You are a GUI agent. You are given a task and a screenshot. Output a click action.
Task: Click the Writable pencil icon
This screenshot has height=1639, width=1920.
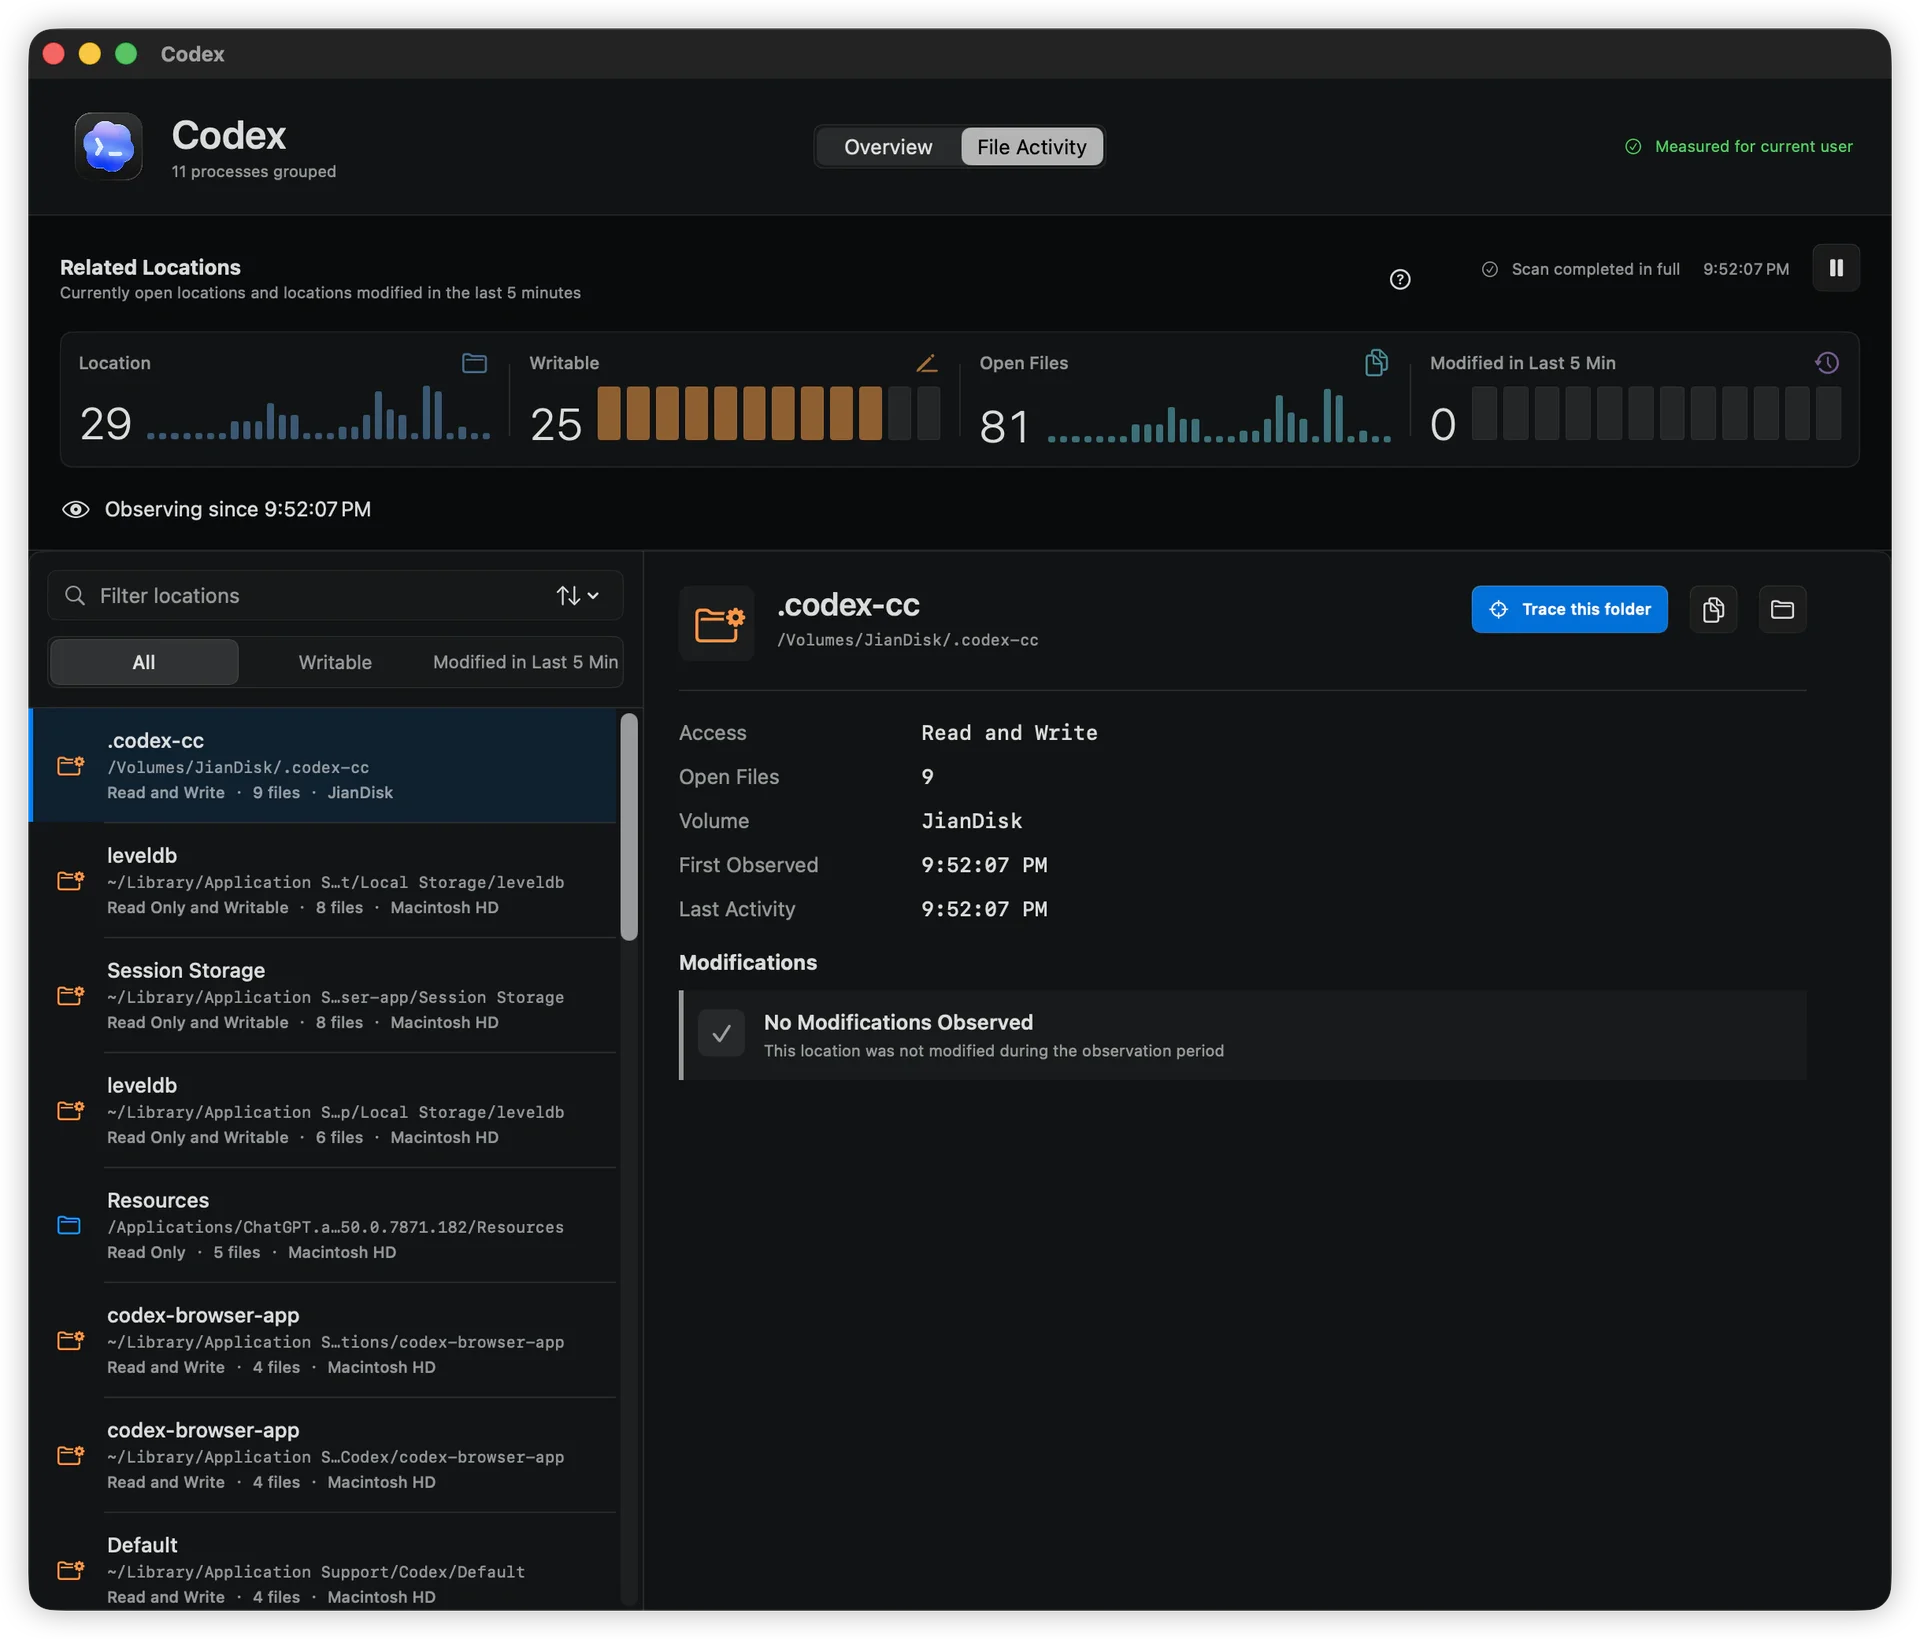(x=927, y=363)
